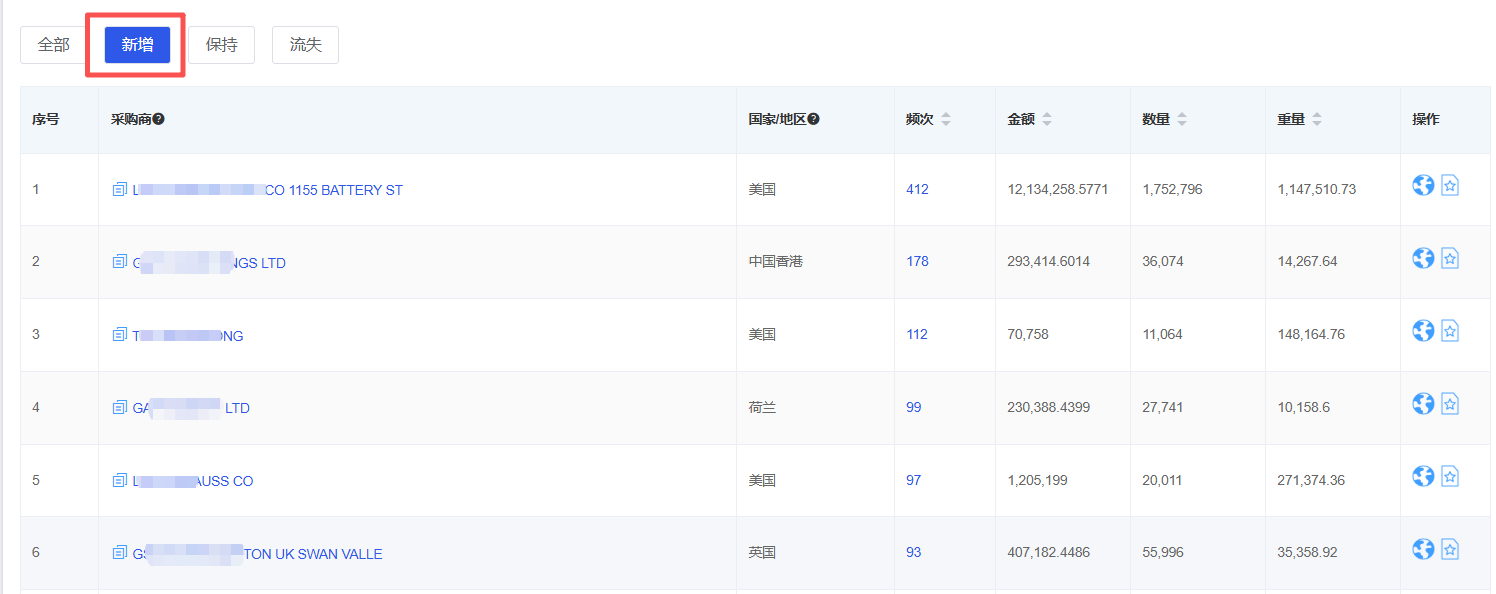Switch to the 全部 tab
Image resolution: width=1496 pixels, height=594 pixels.
point(54,45)
